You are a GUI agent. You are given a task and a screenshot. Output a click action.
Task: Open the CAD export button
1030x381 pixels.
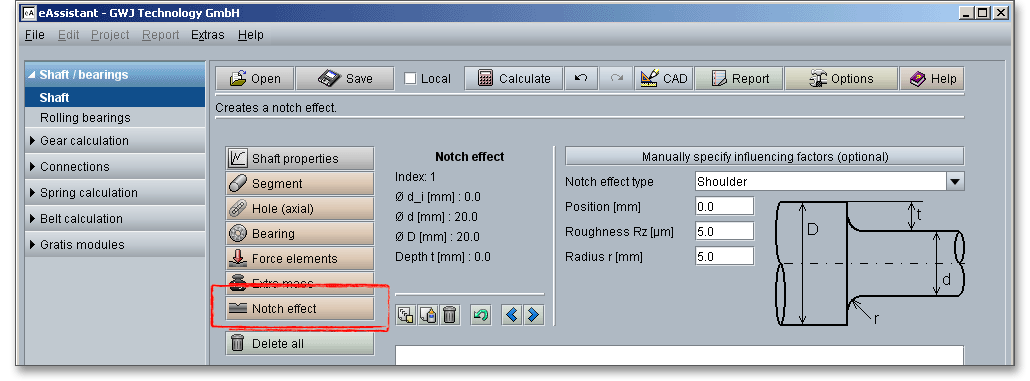point(663,78)
